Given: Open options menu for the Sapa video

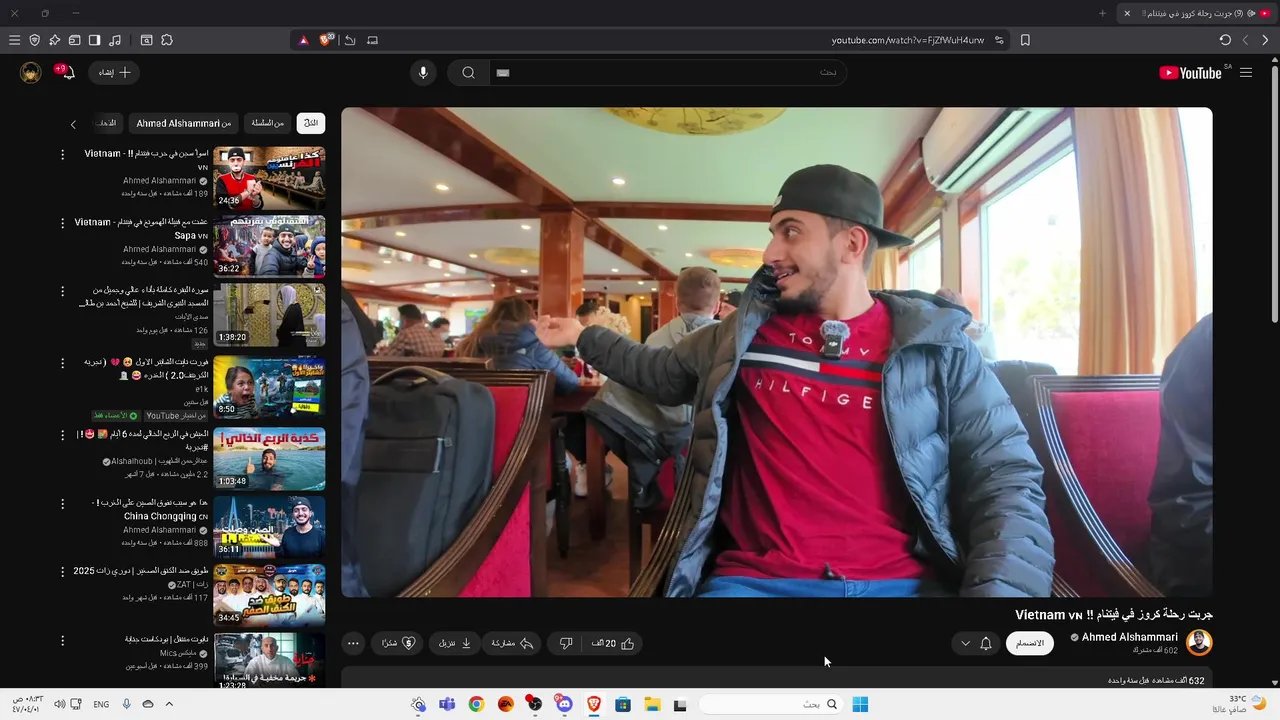Looking at the screenshot, I should tap(62, 223).
